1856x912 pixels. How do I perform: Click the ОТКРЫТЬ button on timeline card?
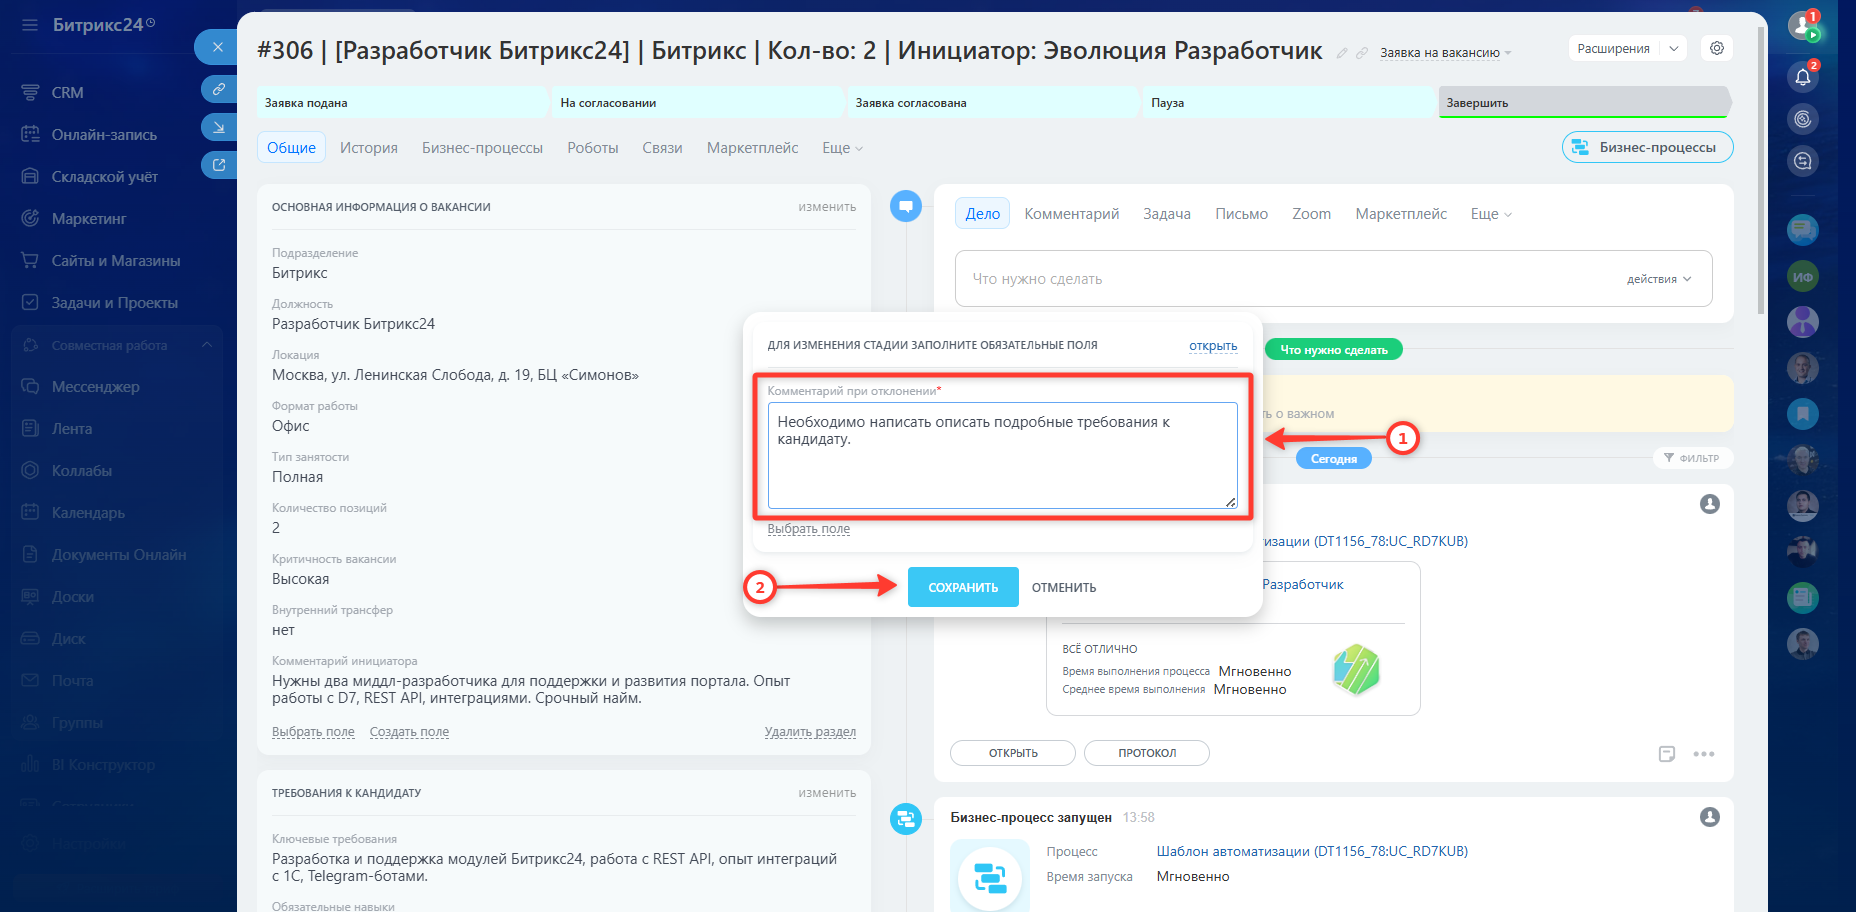point(1013,753)
